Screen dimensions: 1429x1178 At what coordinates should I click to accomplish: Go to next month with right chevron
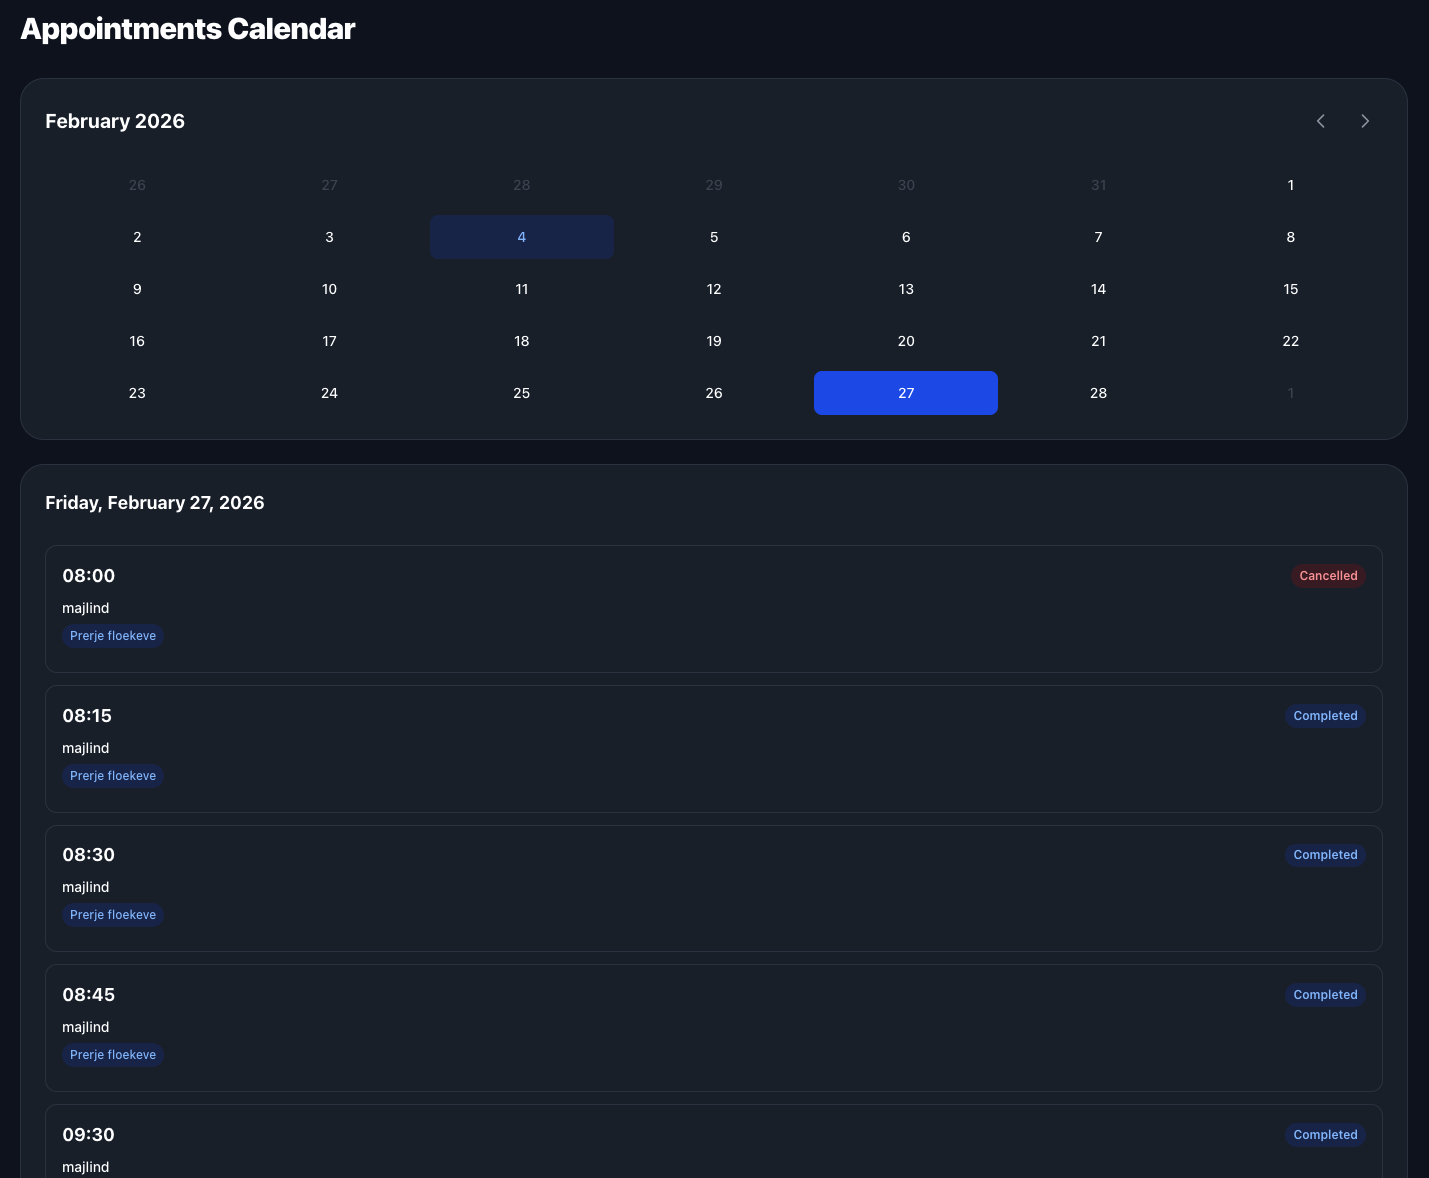1365,121
